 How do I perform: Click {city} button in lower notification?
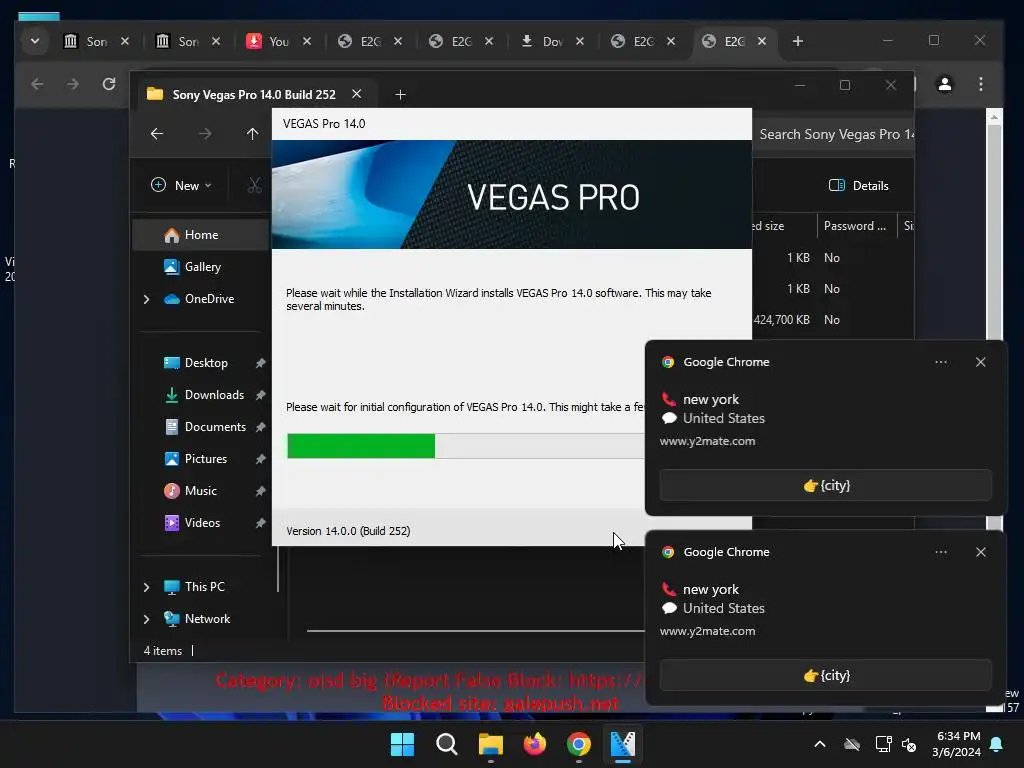825,675
